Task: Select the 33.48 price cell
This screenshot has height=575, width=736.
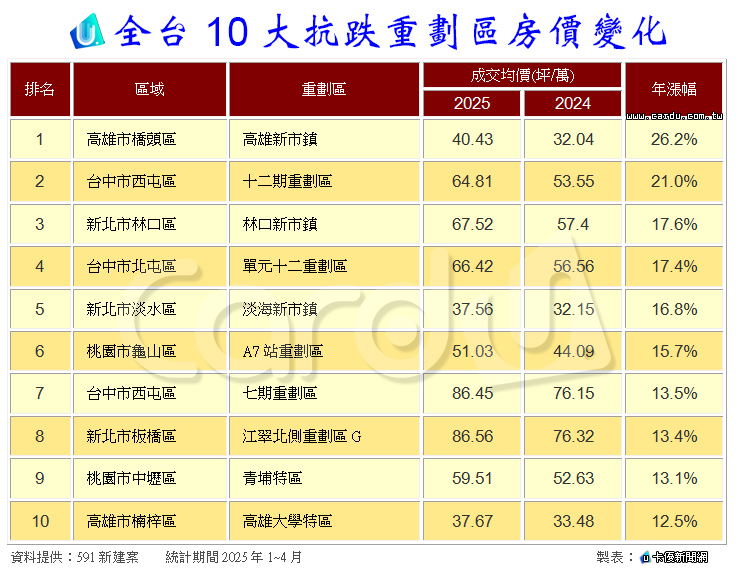Action: click(573, 521)
